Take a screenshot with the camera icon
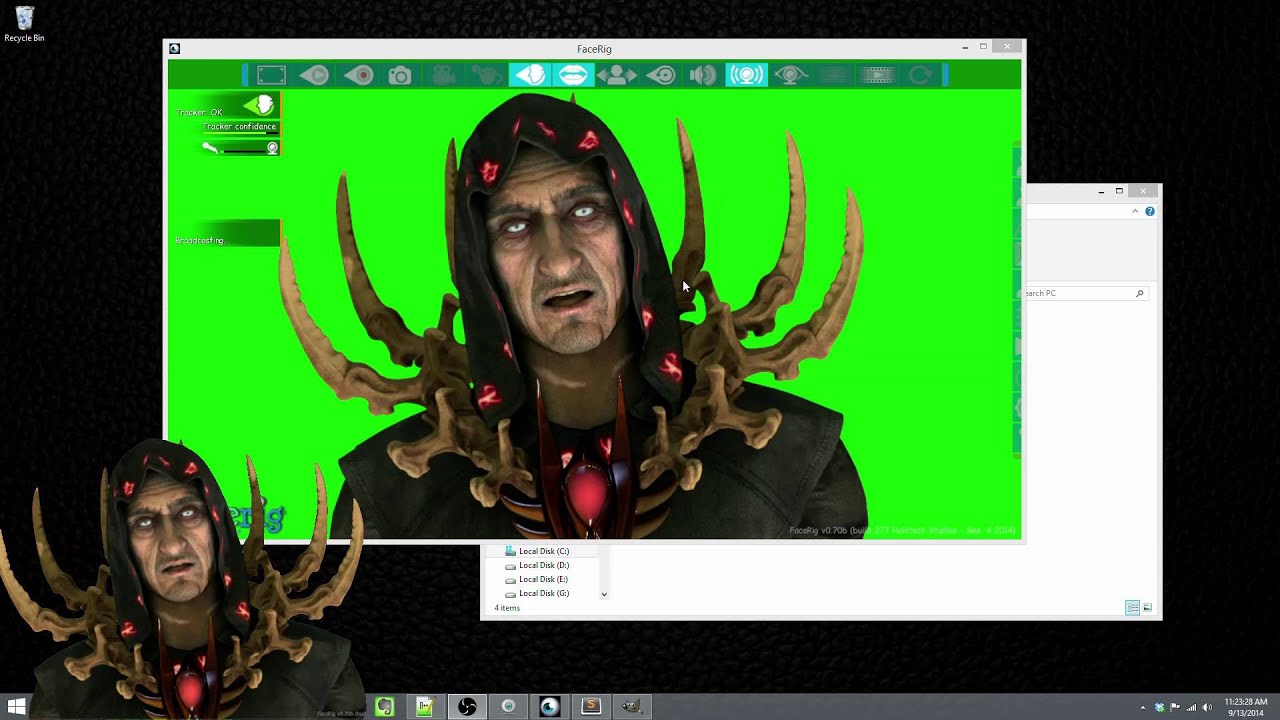 pos(400,75)
